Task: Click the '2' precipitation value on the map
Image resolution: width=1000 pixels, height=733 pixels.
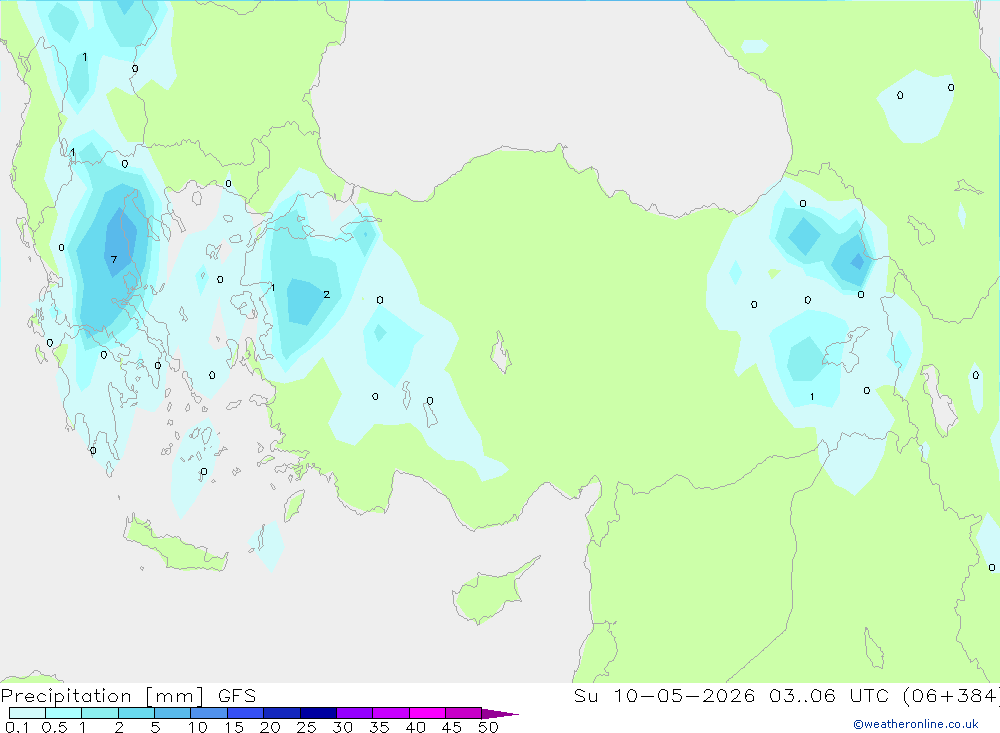Action: [327, 294]
